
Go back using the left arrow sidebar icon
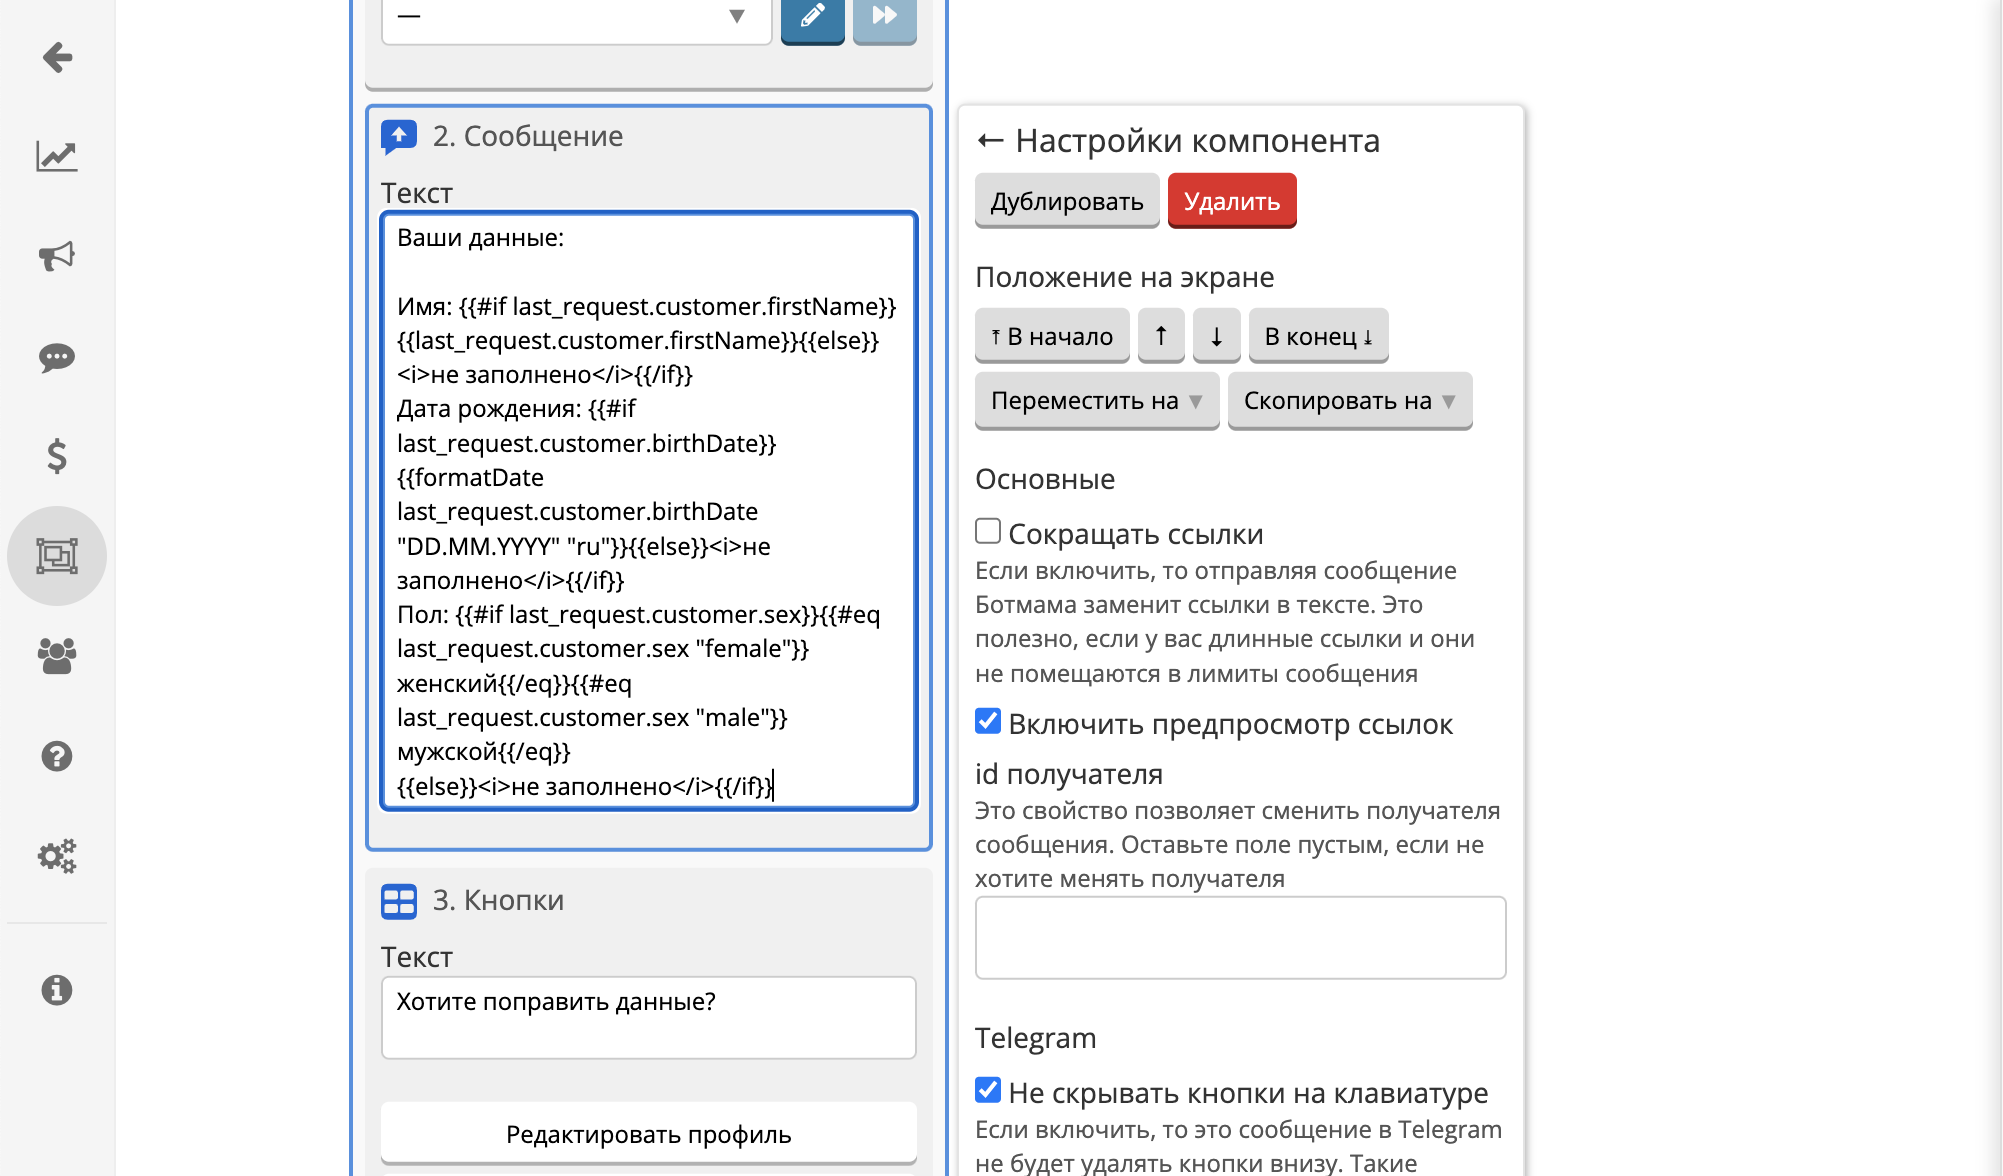57,57
